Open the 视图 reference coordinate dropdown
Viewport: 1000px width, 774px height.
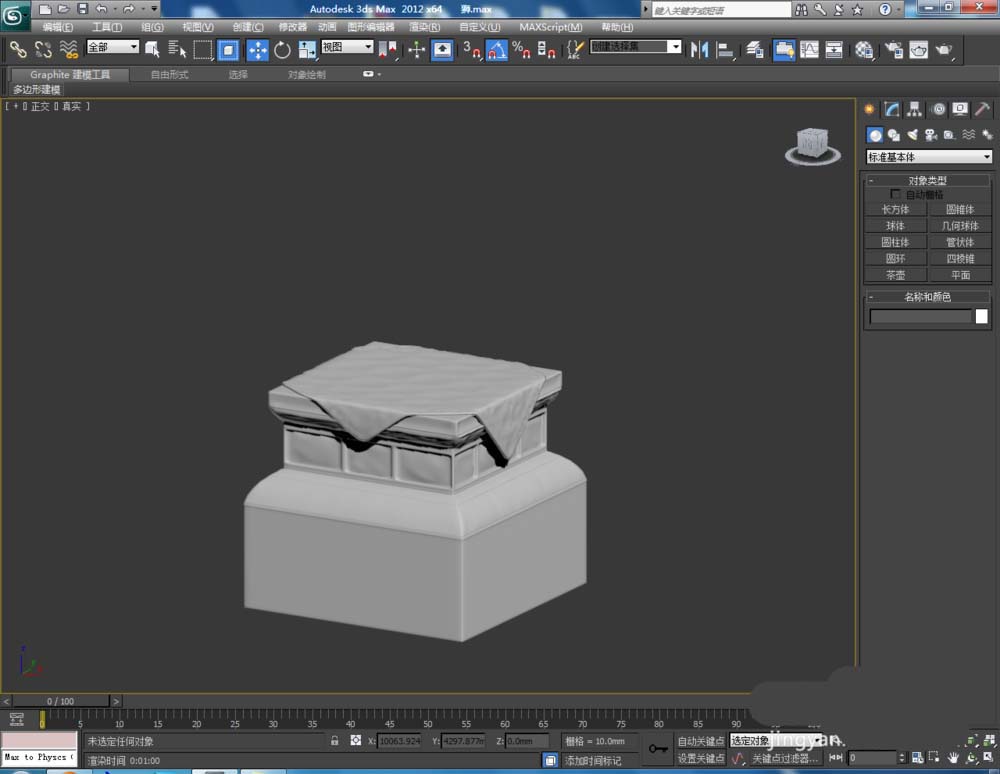[346, 47]
